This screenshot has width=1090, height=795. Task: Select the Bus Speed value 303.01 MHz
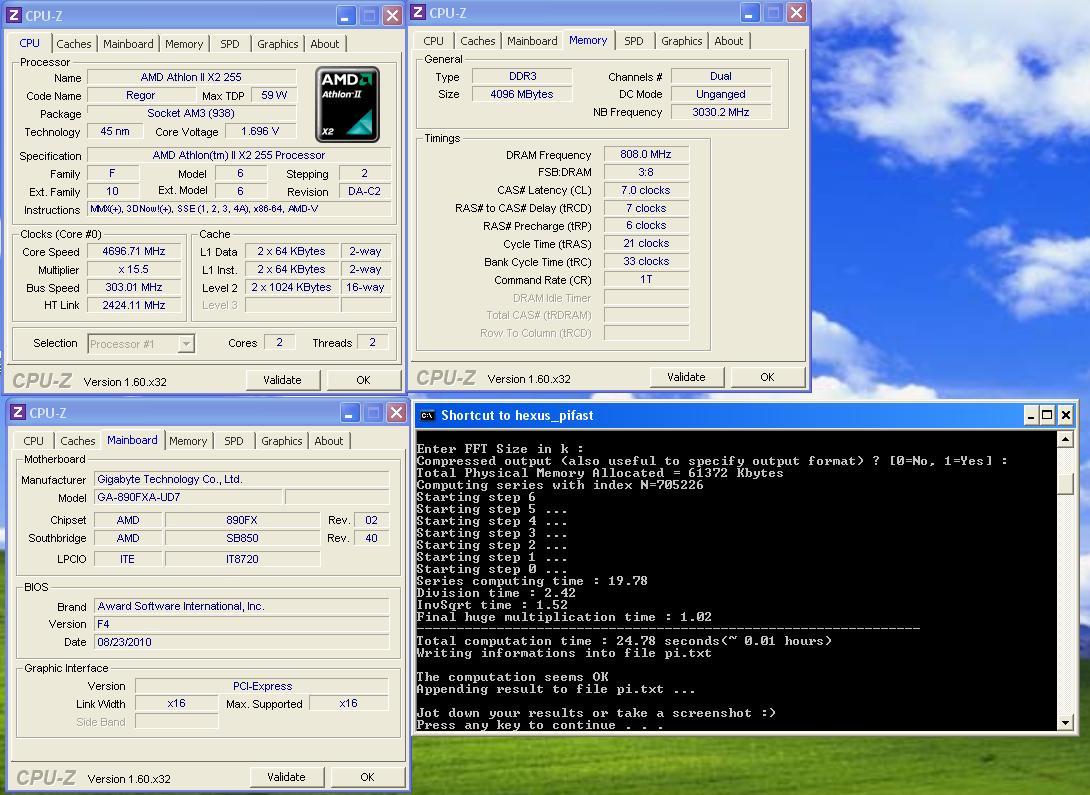pyautogui.click(x=133, y=288)
